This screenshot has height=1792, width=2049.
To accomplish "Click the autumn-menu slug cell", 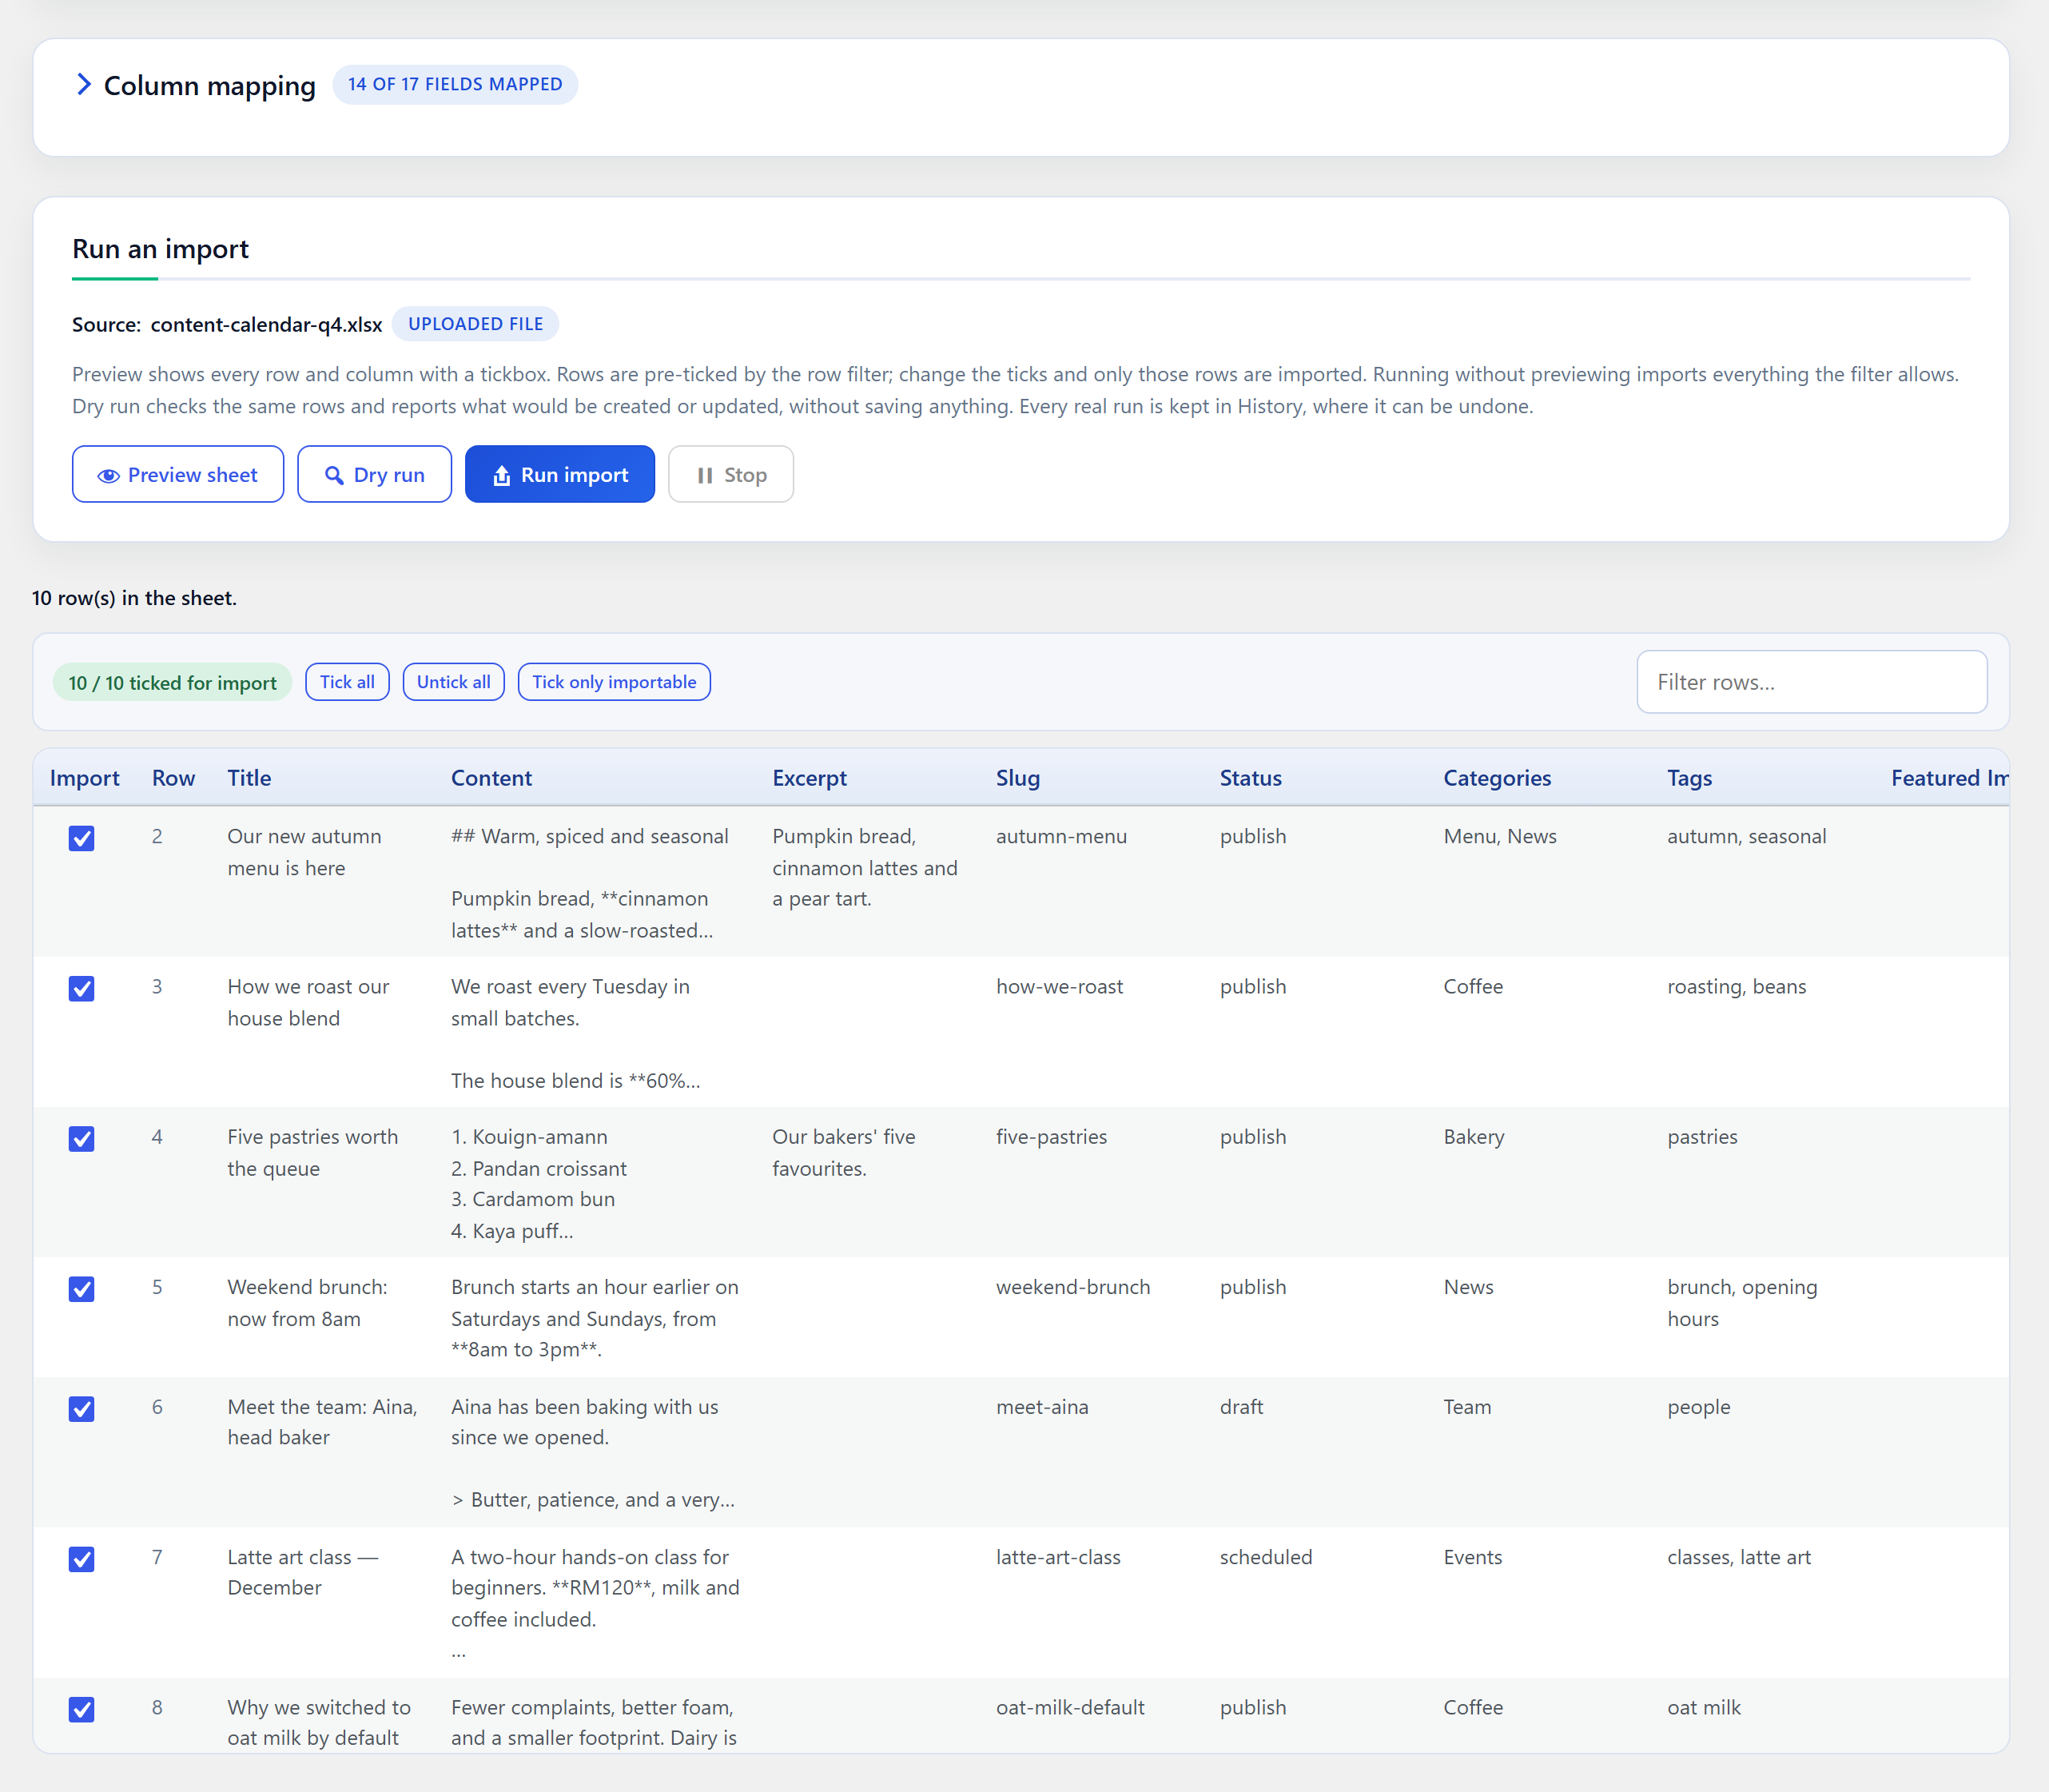I will point(1061,837).
